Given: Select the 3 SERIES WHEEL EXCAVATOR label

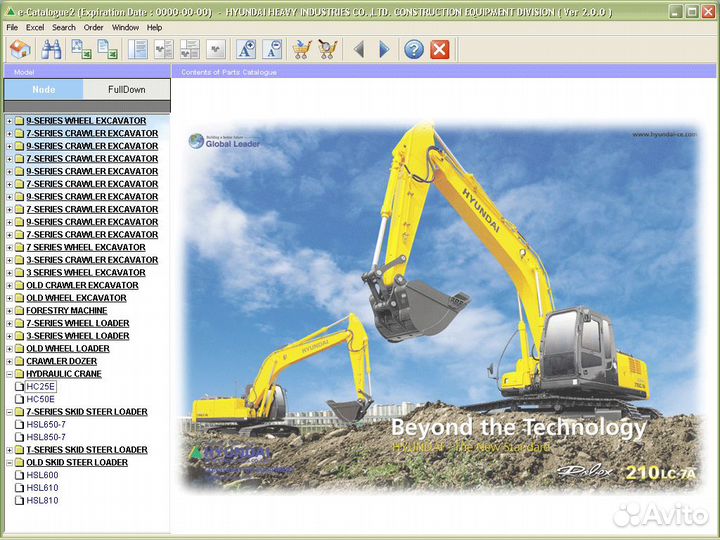Looking at the screenshot, I should [86, 273].
